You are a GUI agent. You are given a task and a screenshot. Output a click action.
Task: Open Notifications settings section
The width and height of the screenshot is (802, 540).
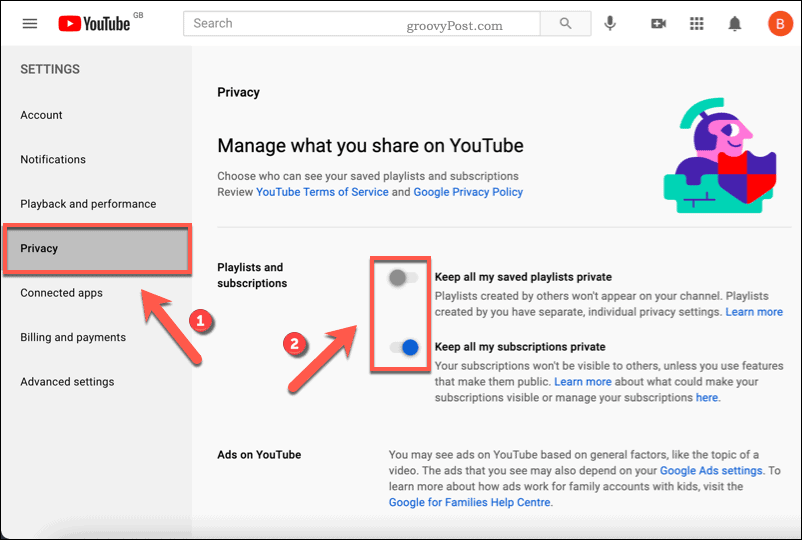(53, 160)
